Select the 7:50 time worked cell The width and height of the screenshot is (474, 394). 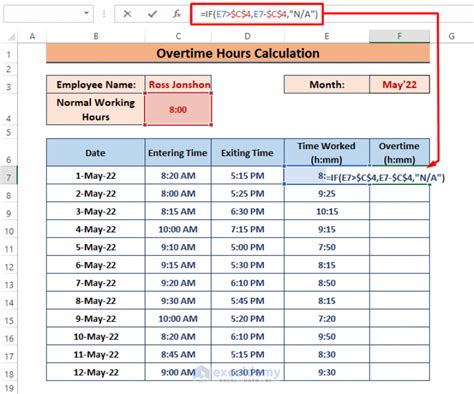point(327,247)
